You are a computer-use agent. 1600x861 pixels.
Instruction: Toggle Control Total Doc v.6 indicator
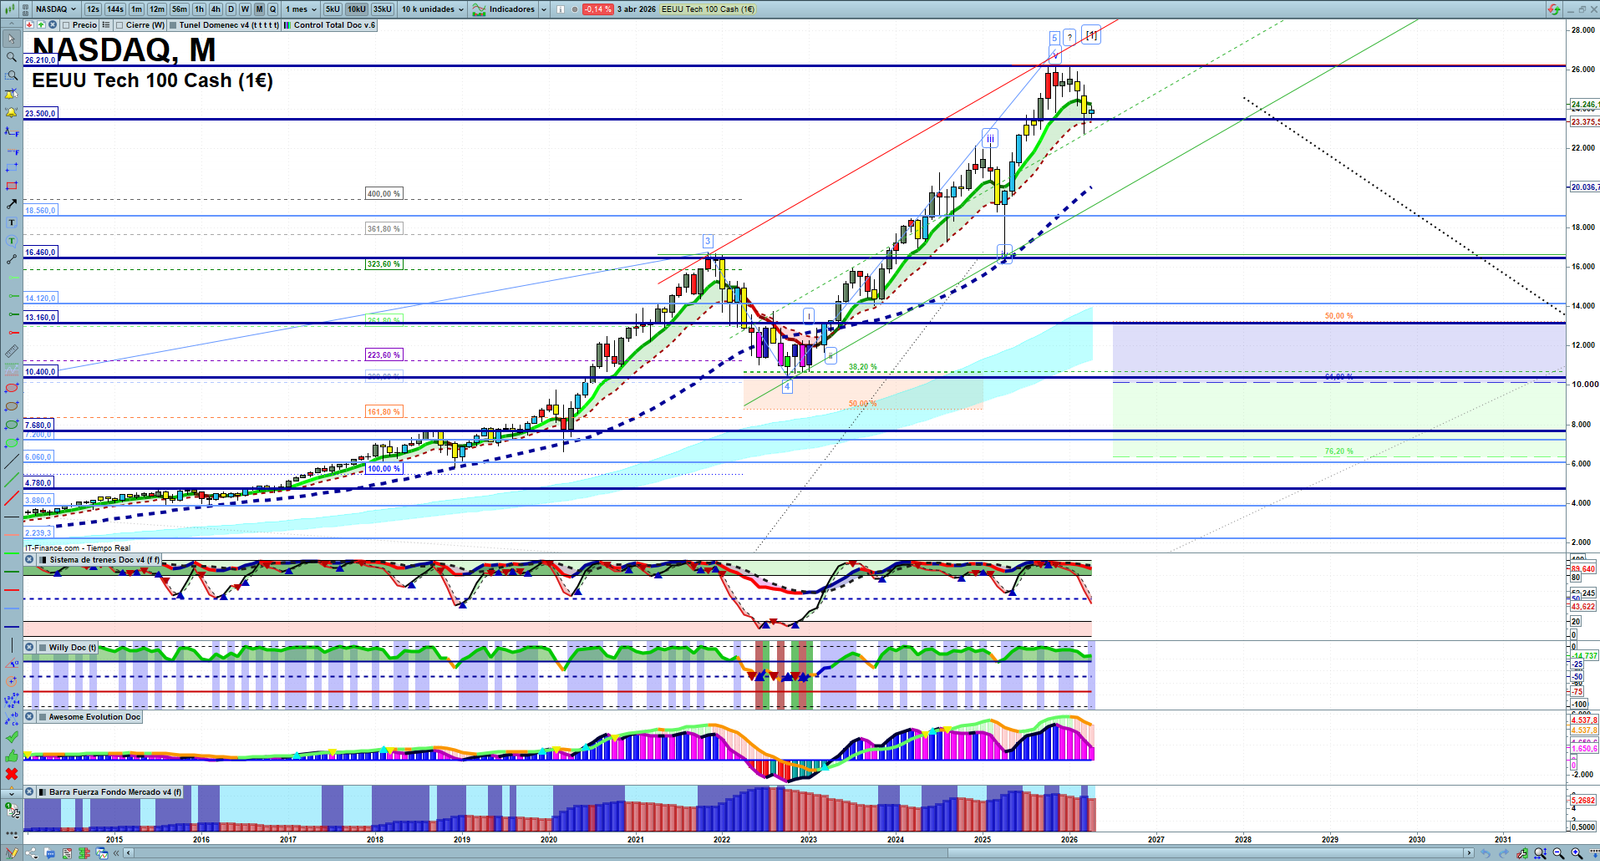[x=288, y=25]
